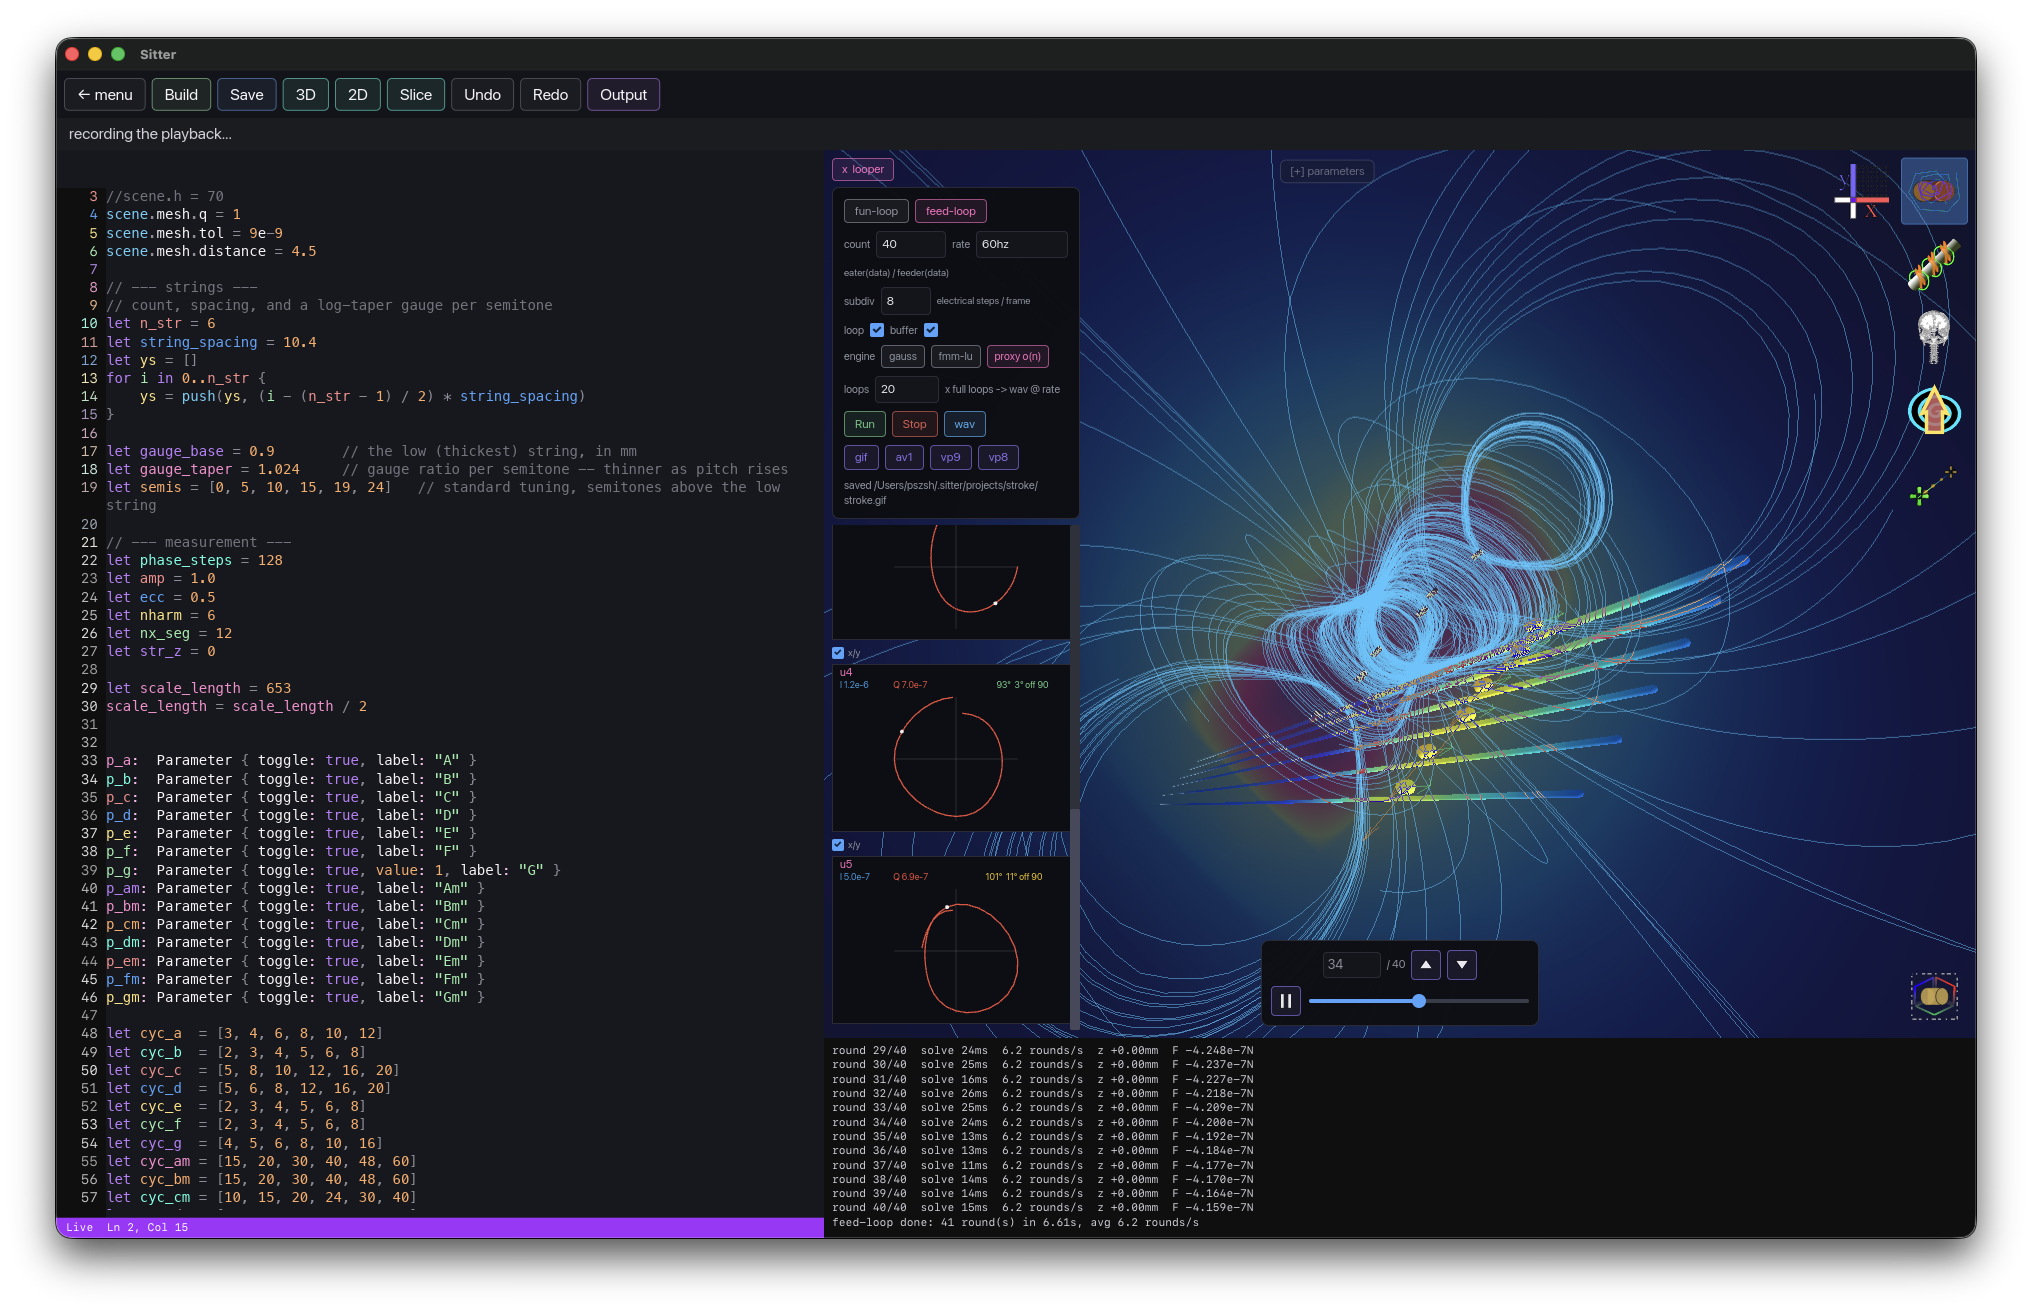
Task: Export the recording as av1
Action: [x=904, y=458]
